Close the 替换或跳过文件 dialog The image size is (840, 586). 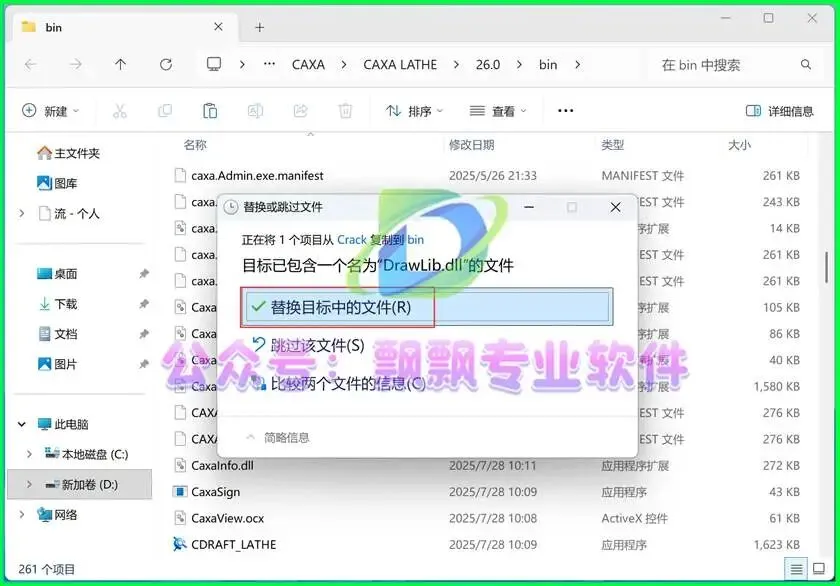tap(616, 207)
